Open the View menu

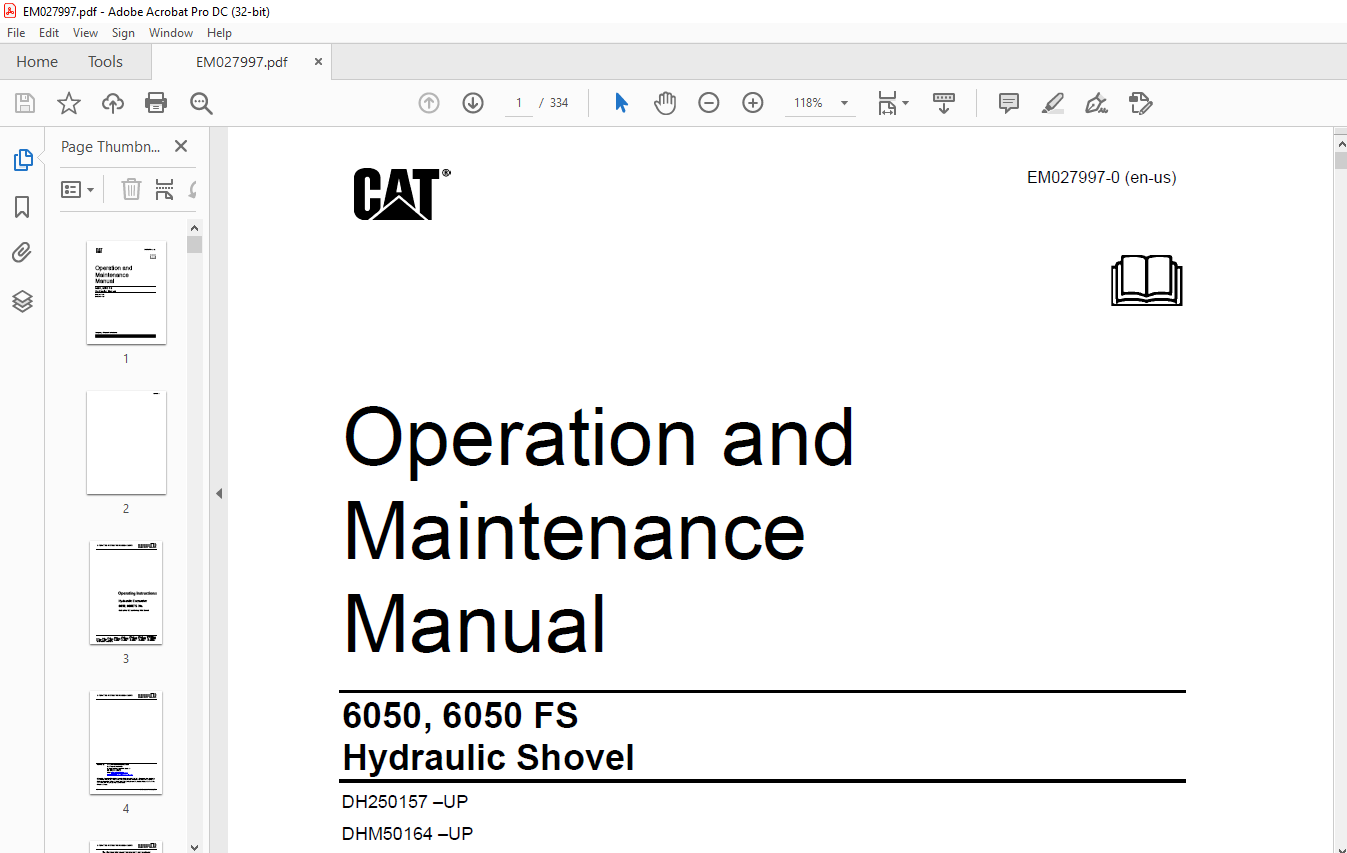point(86,33)
